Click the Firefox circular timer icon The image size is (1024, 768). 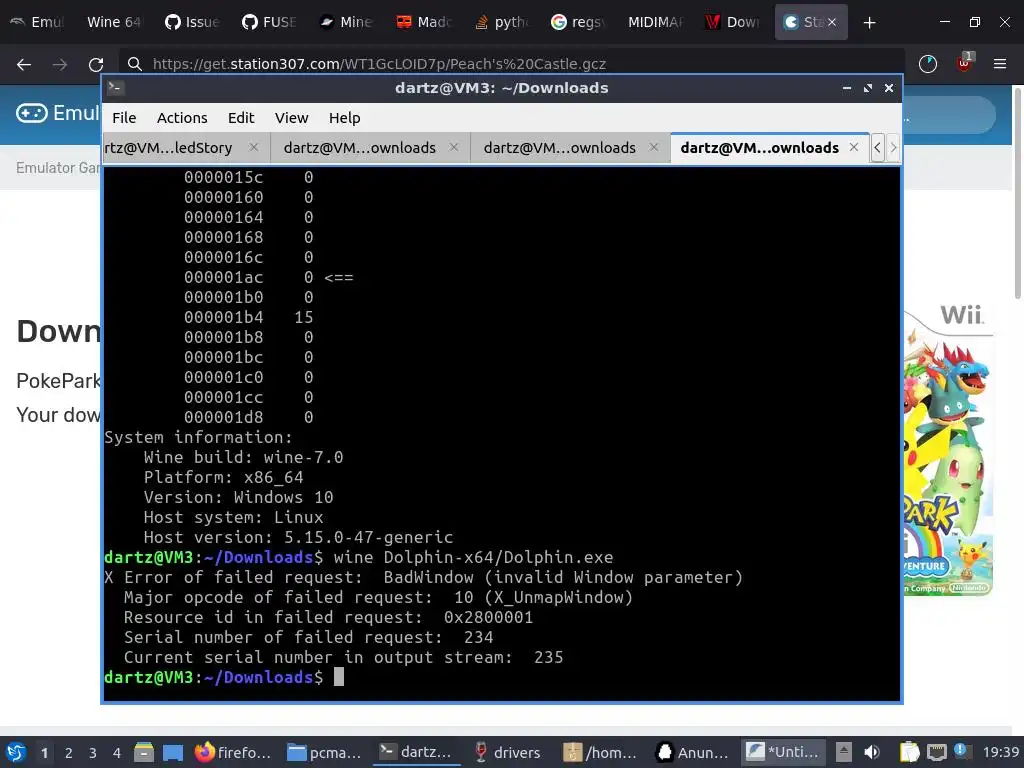click(x=927, y=63)
